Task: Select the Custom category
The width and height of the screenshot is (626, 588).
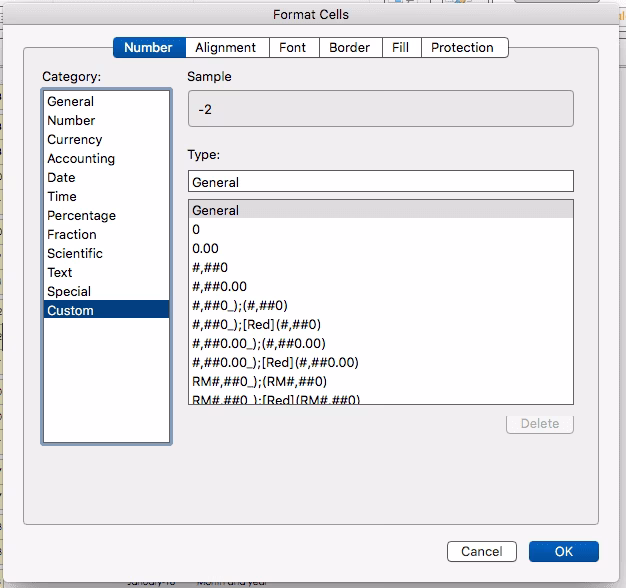Action: pos(106,309)
